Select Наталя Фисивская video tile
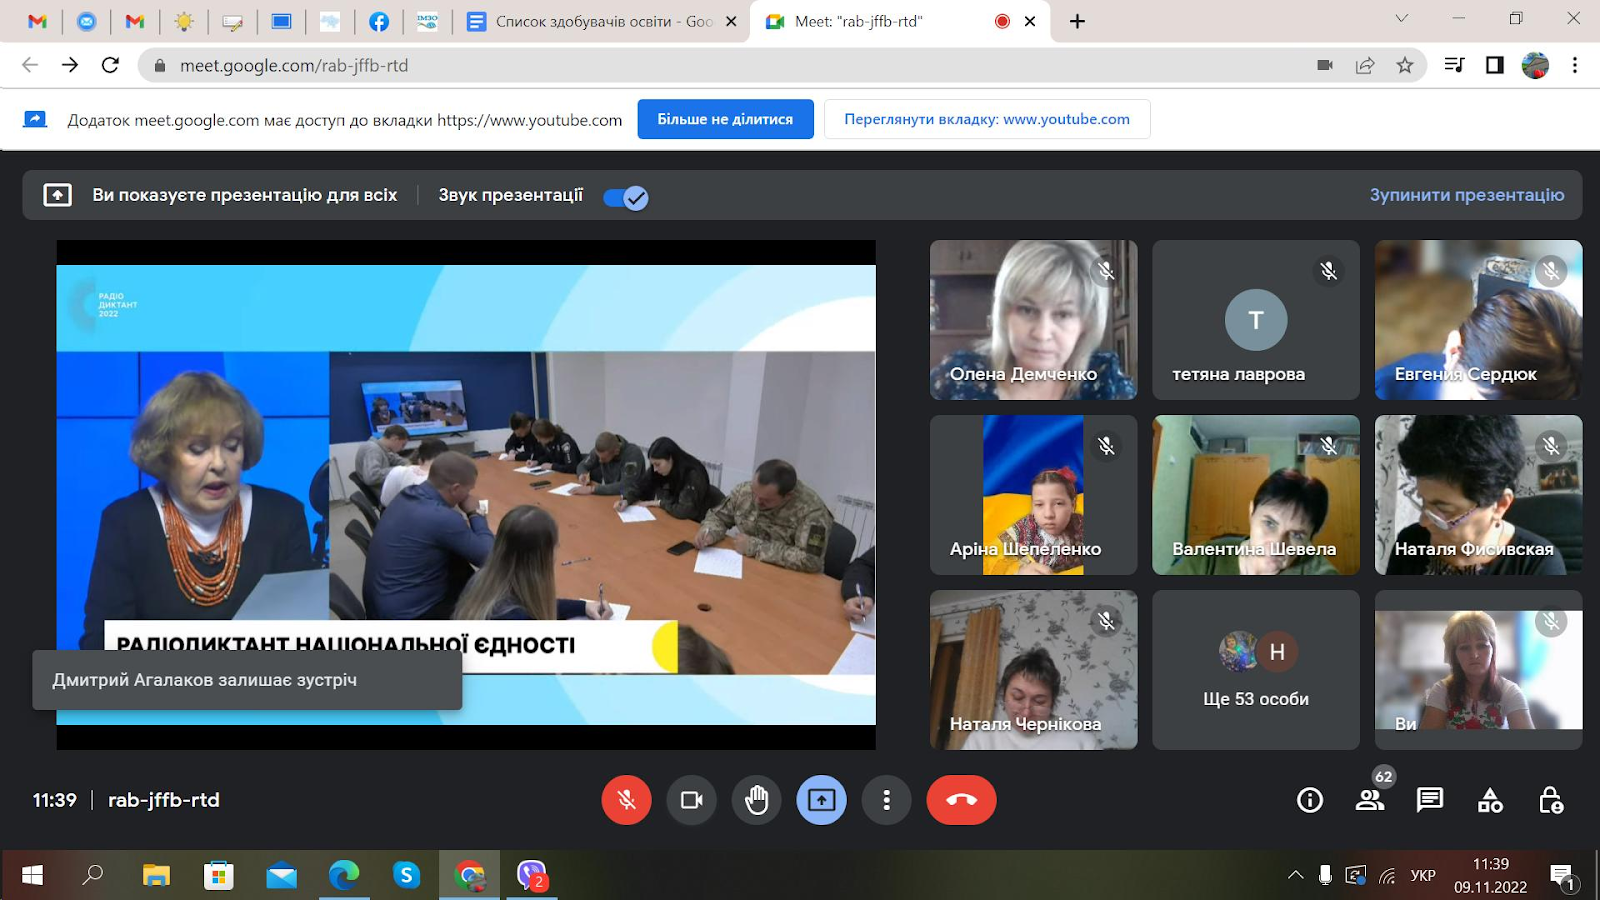1600x900 pixels. [x=1478, y=495]
